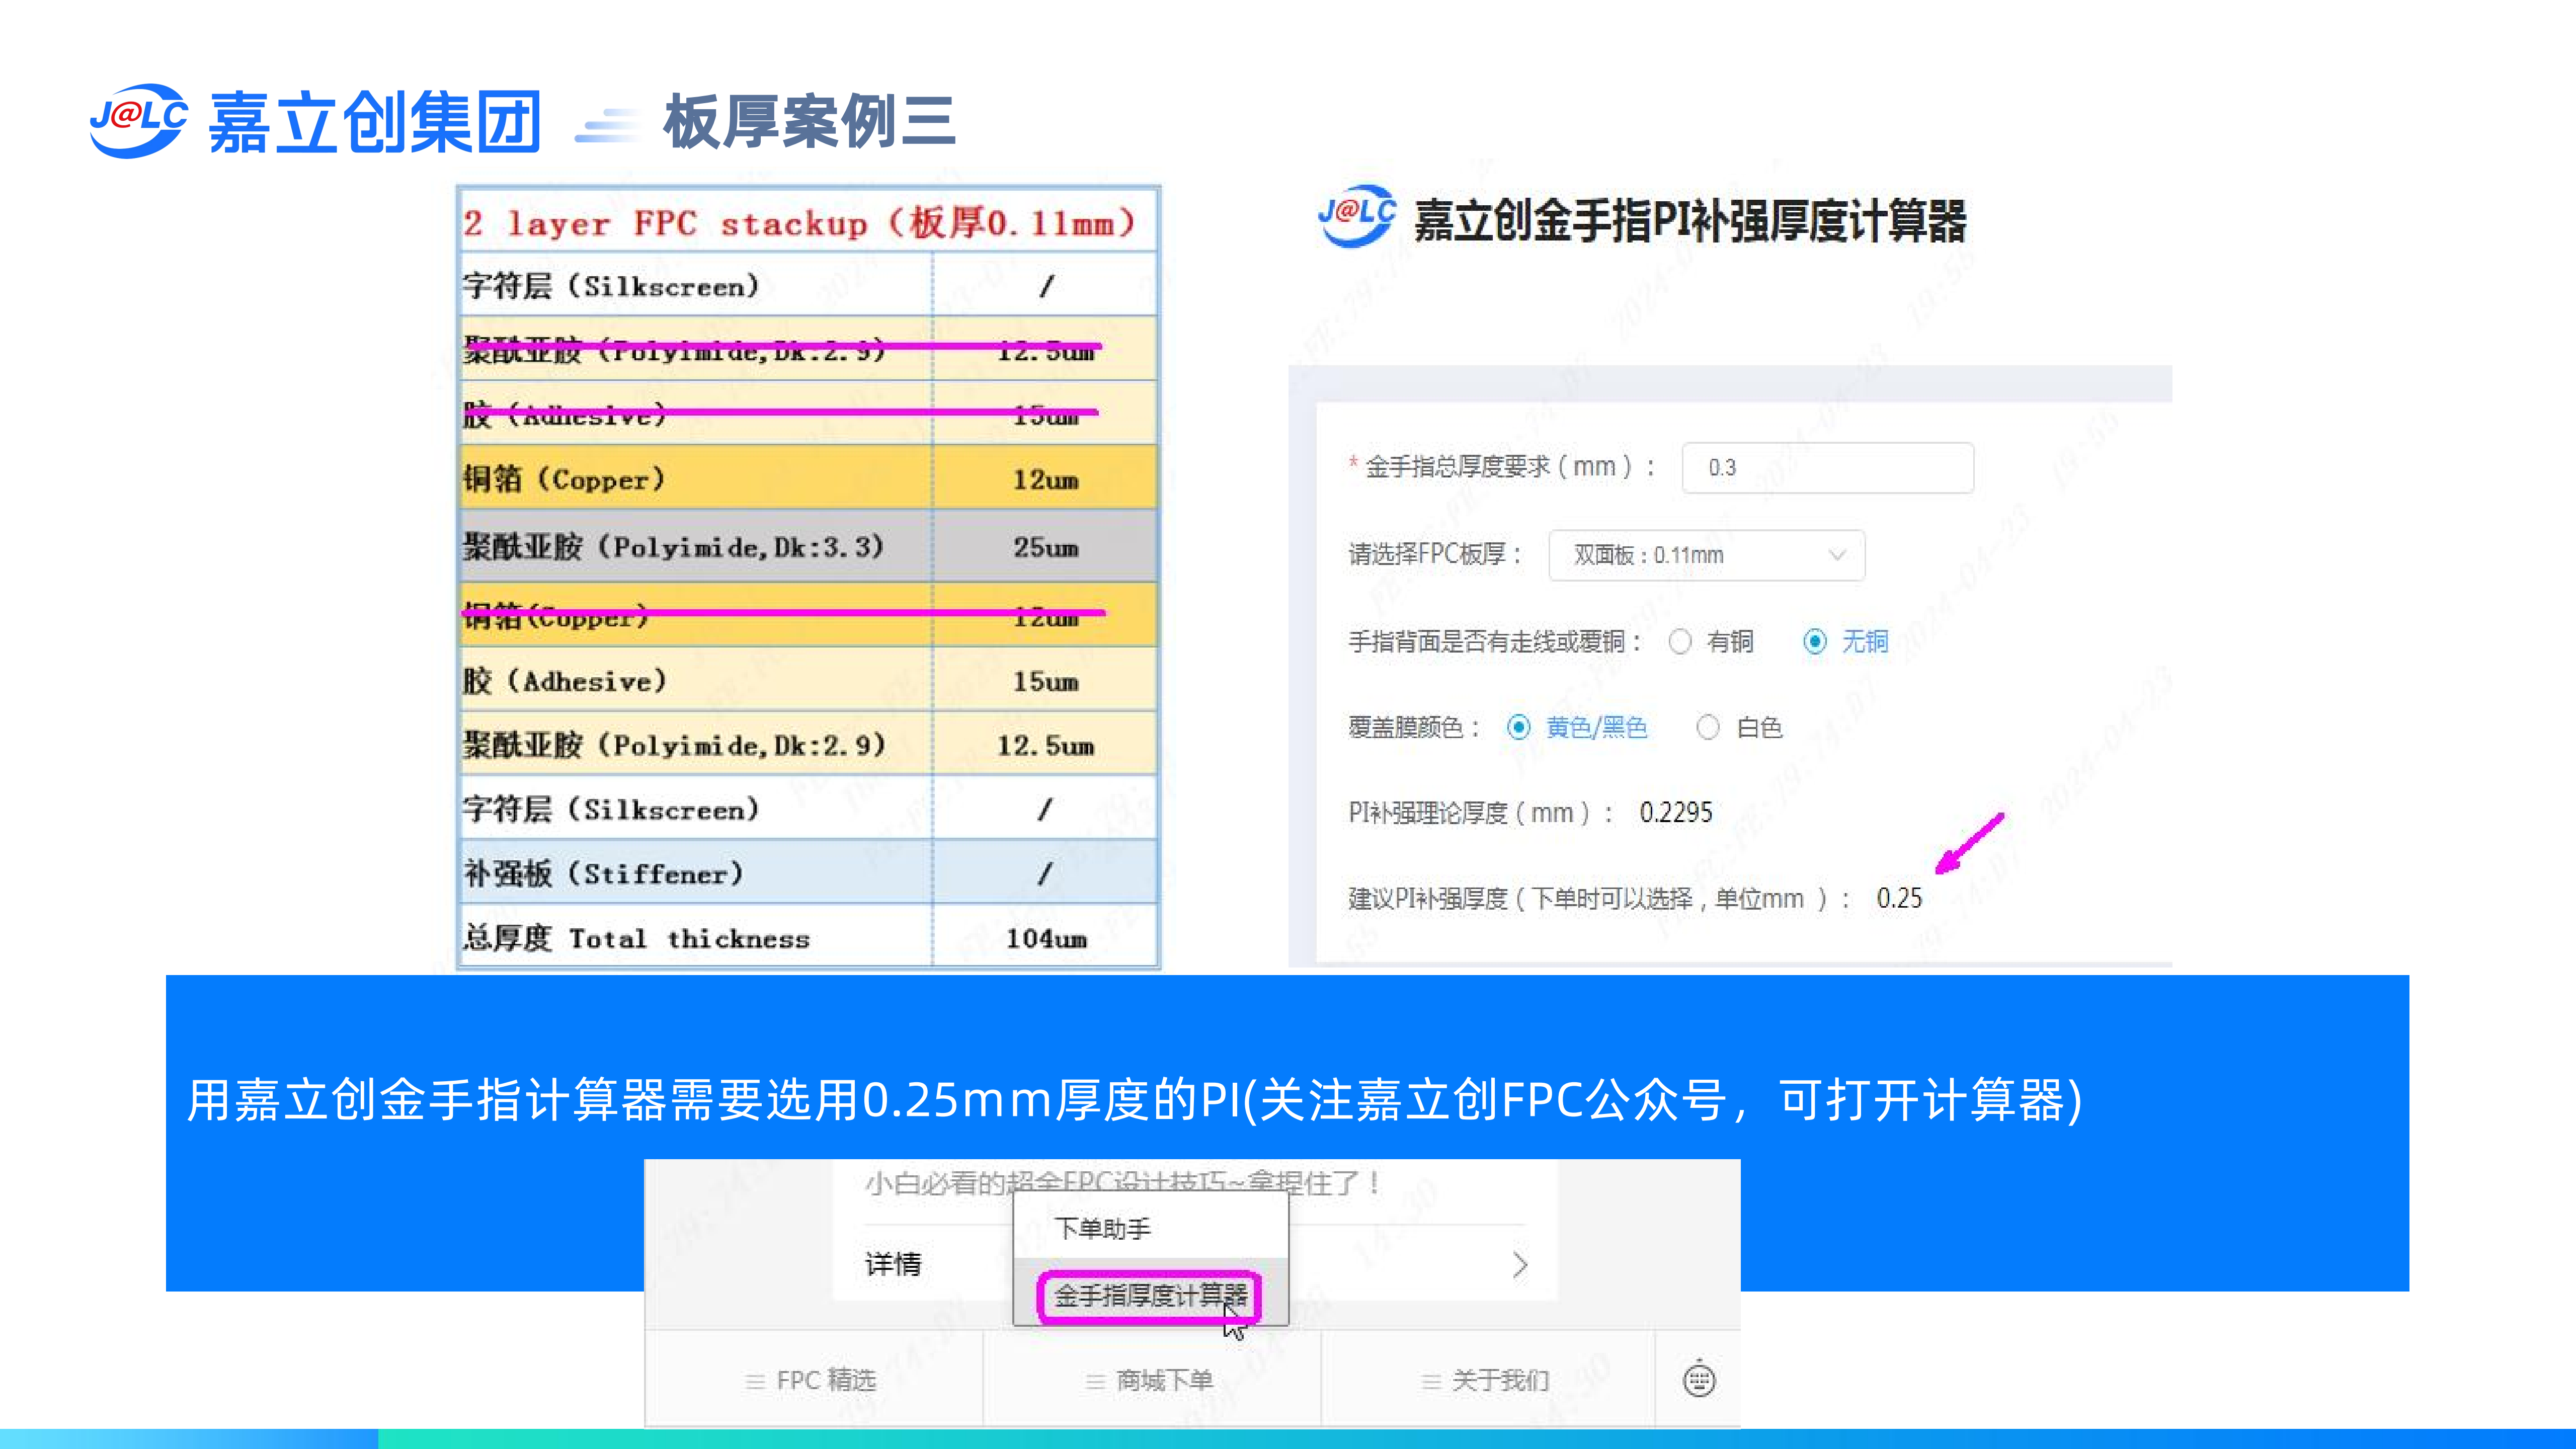
Task: Select the 有铜 radio button
Action: point(1680,642)
